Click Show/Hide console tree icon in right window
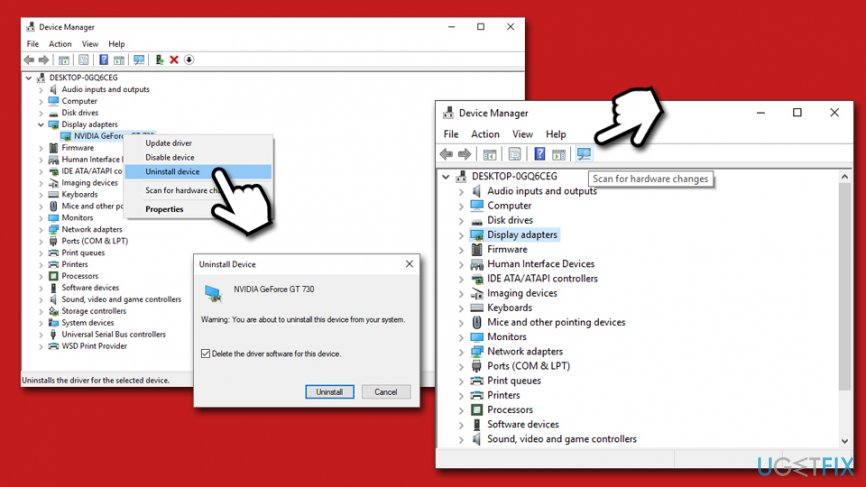The image size is (866, 487). pos(489,155)
